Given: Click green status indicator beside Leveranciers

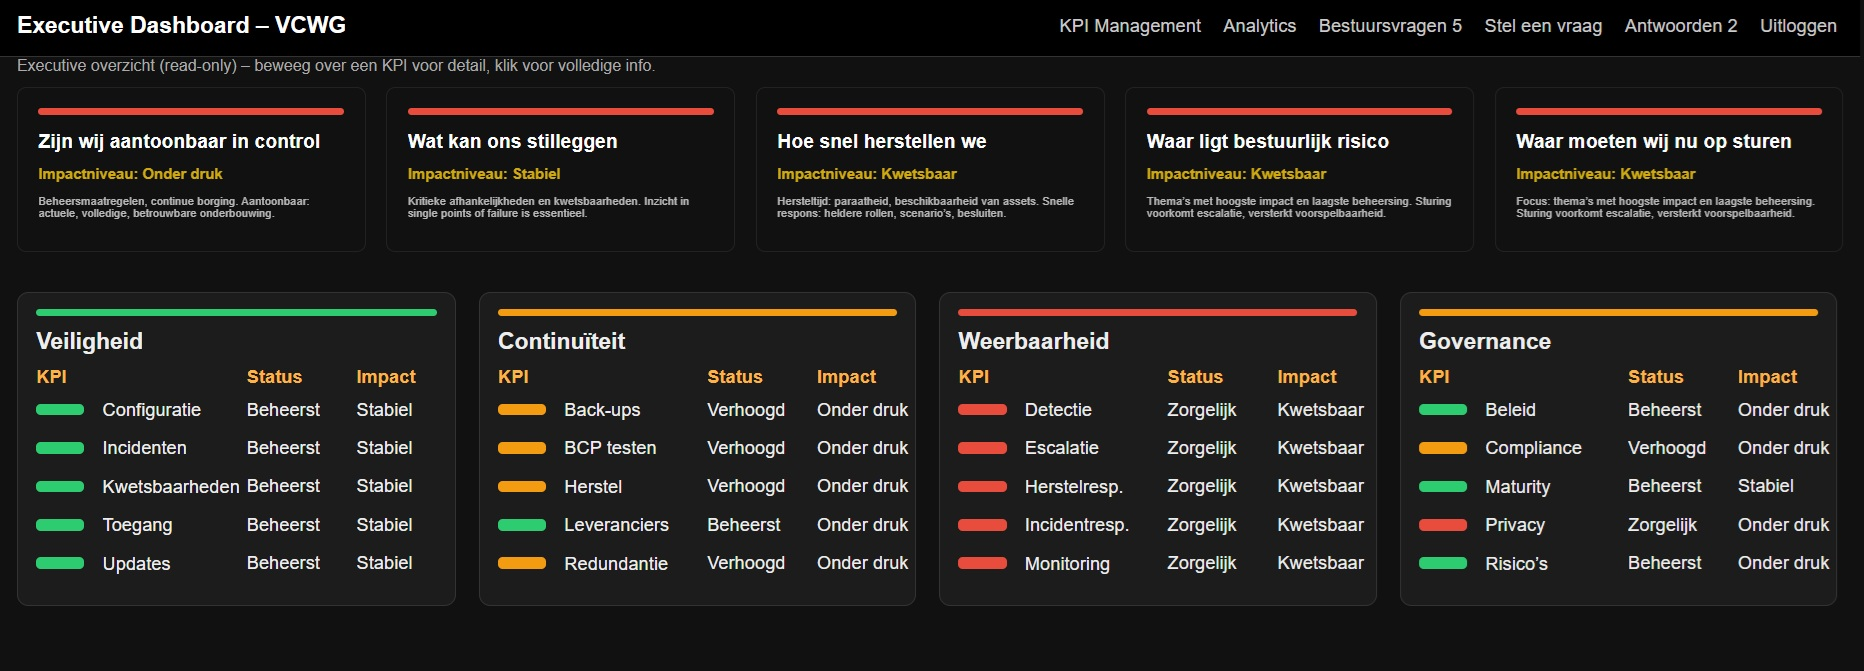Looking at the screenshot, I should 522,524.
